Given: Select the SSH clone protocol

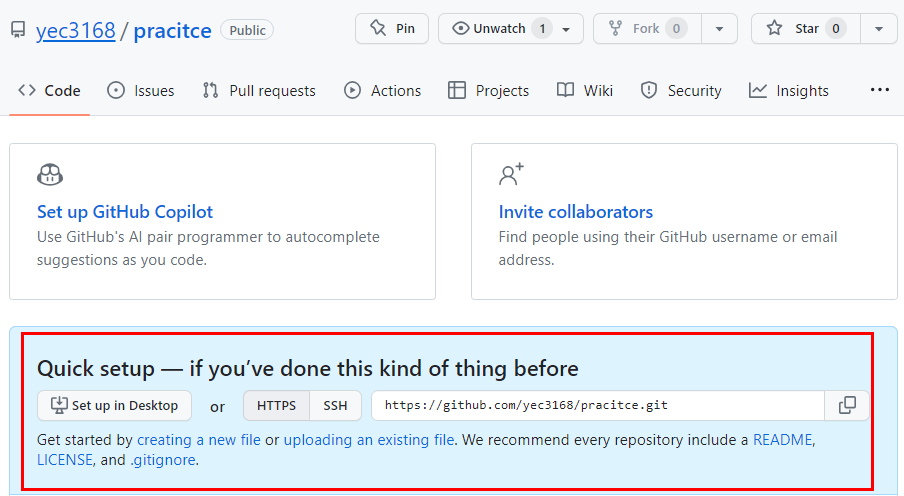Looking at the screenshot, I should 336,405.
